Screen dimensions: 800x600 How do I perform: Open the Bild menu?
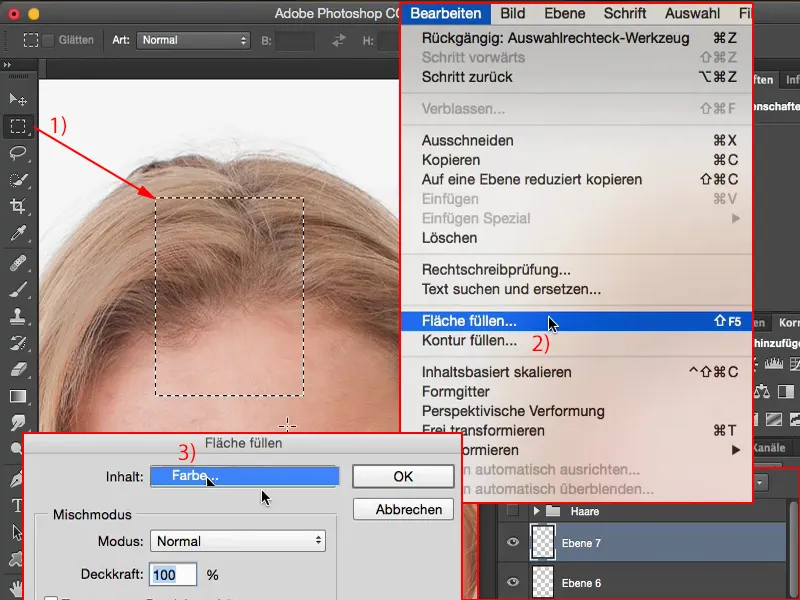point(512,13)
